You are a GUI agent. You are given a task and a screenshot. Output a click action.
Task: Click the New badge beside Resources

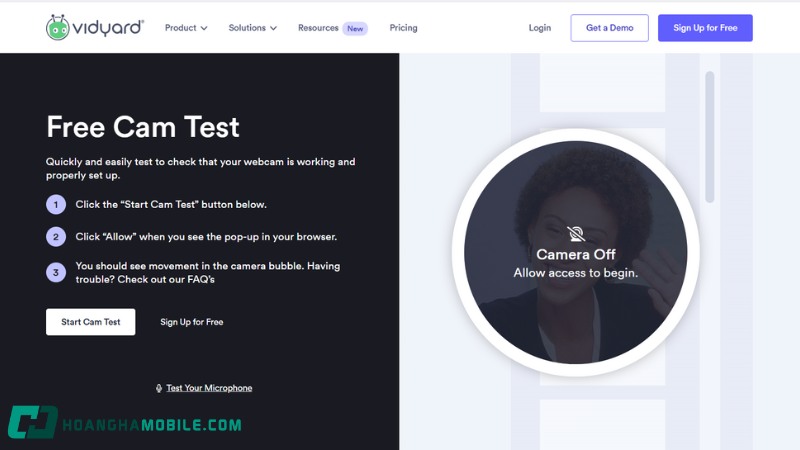point(355,28)
